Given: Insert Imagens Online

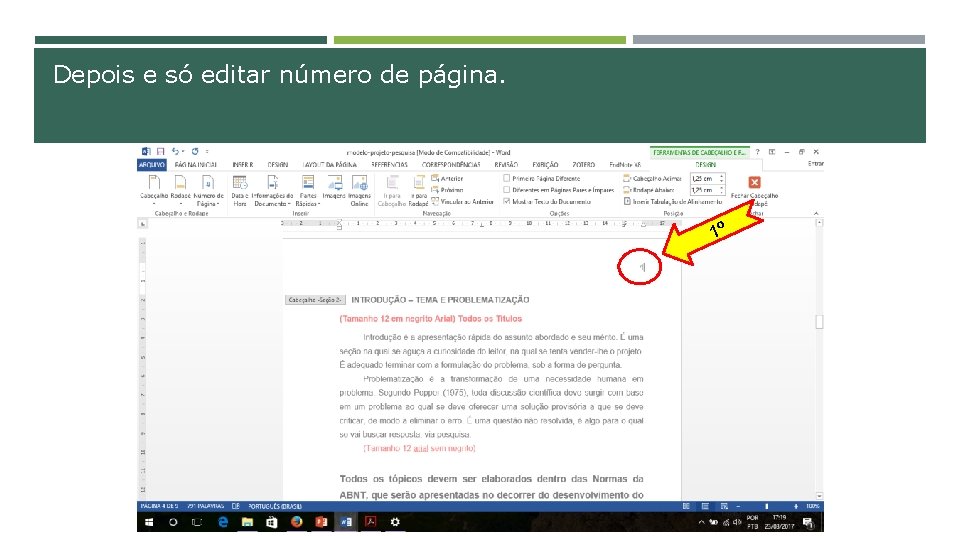Looking at the screenshot, I should (359, 190).
